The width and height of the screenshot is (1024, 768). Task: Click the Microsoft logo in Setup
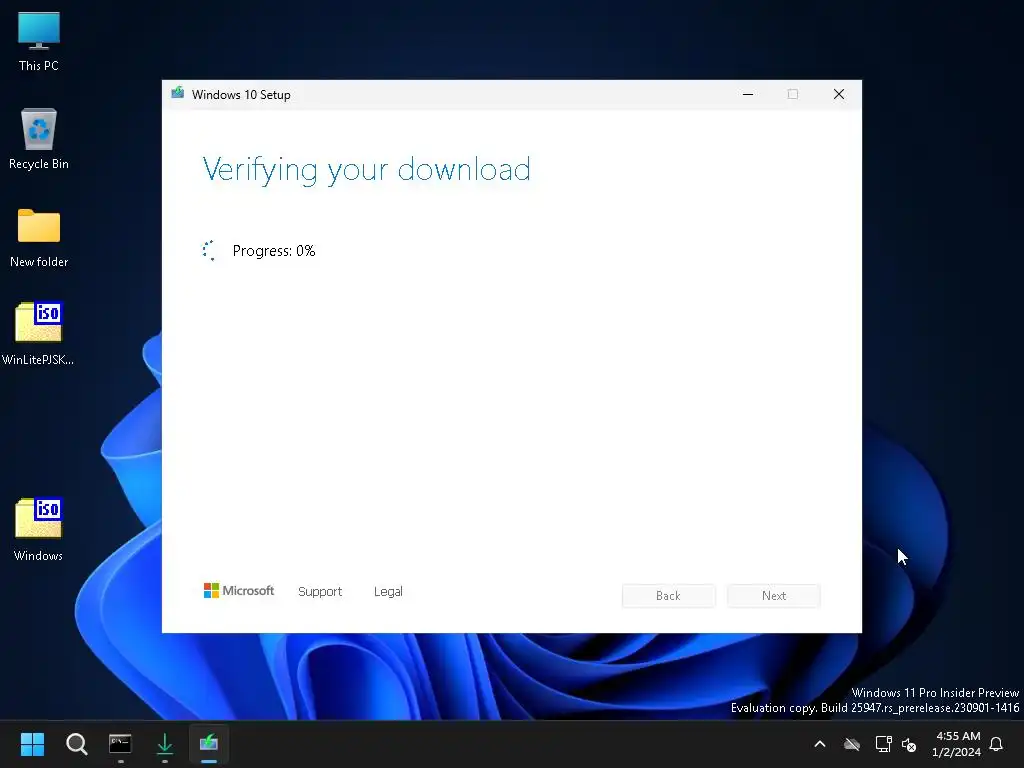[239, 591]
